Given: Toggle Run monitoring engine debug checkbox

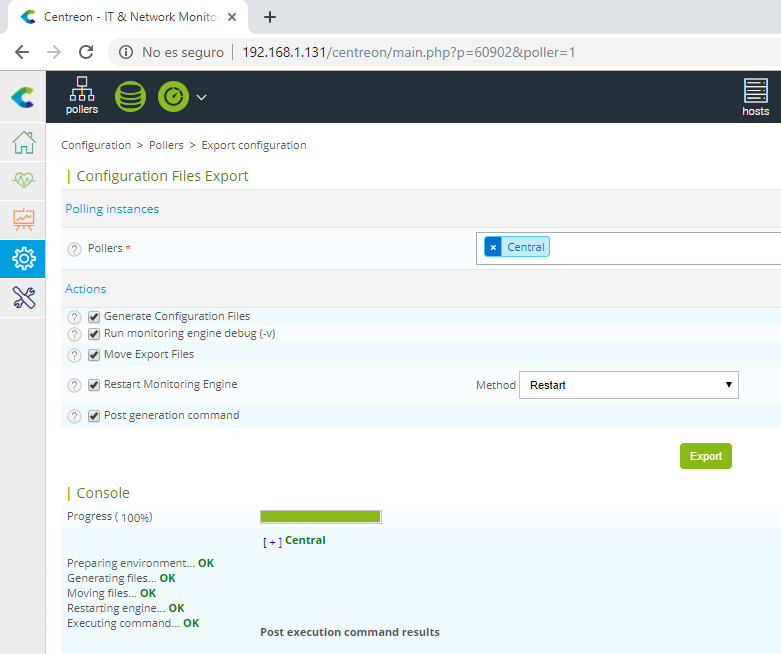Looking at the screenshot, I should [94, 334].
